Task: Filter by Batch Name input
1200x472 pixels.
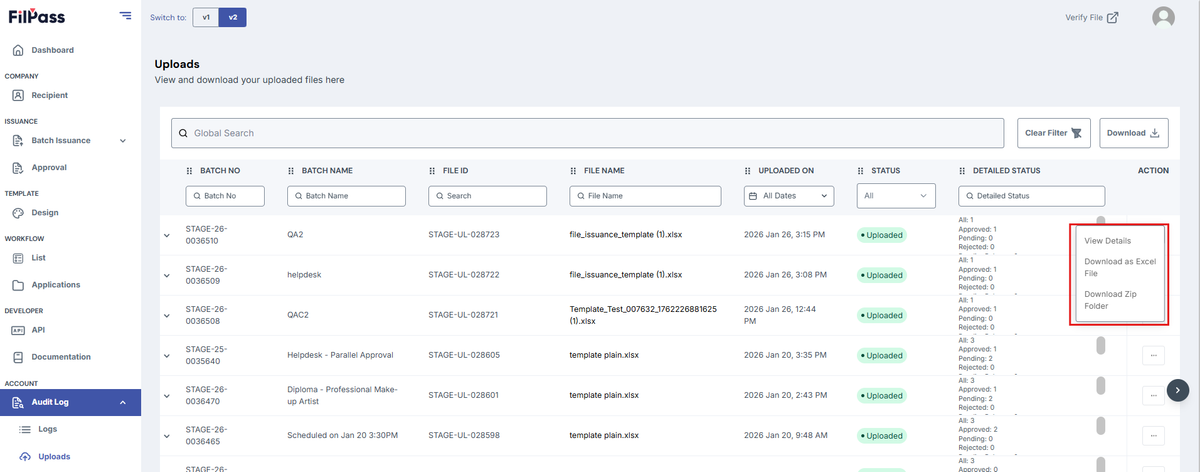Action: point(346,196)
